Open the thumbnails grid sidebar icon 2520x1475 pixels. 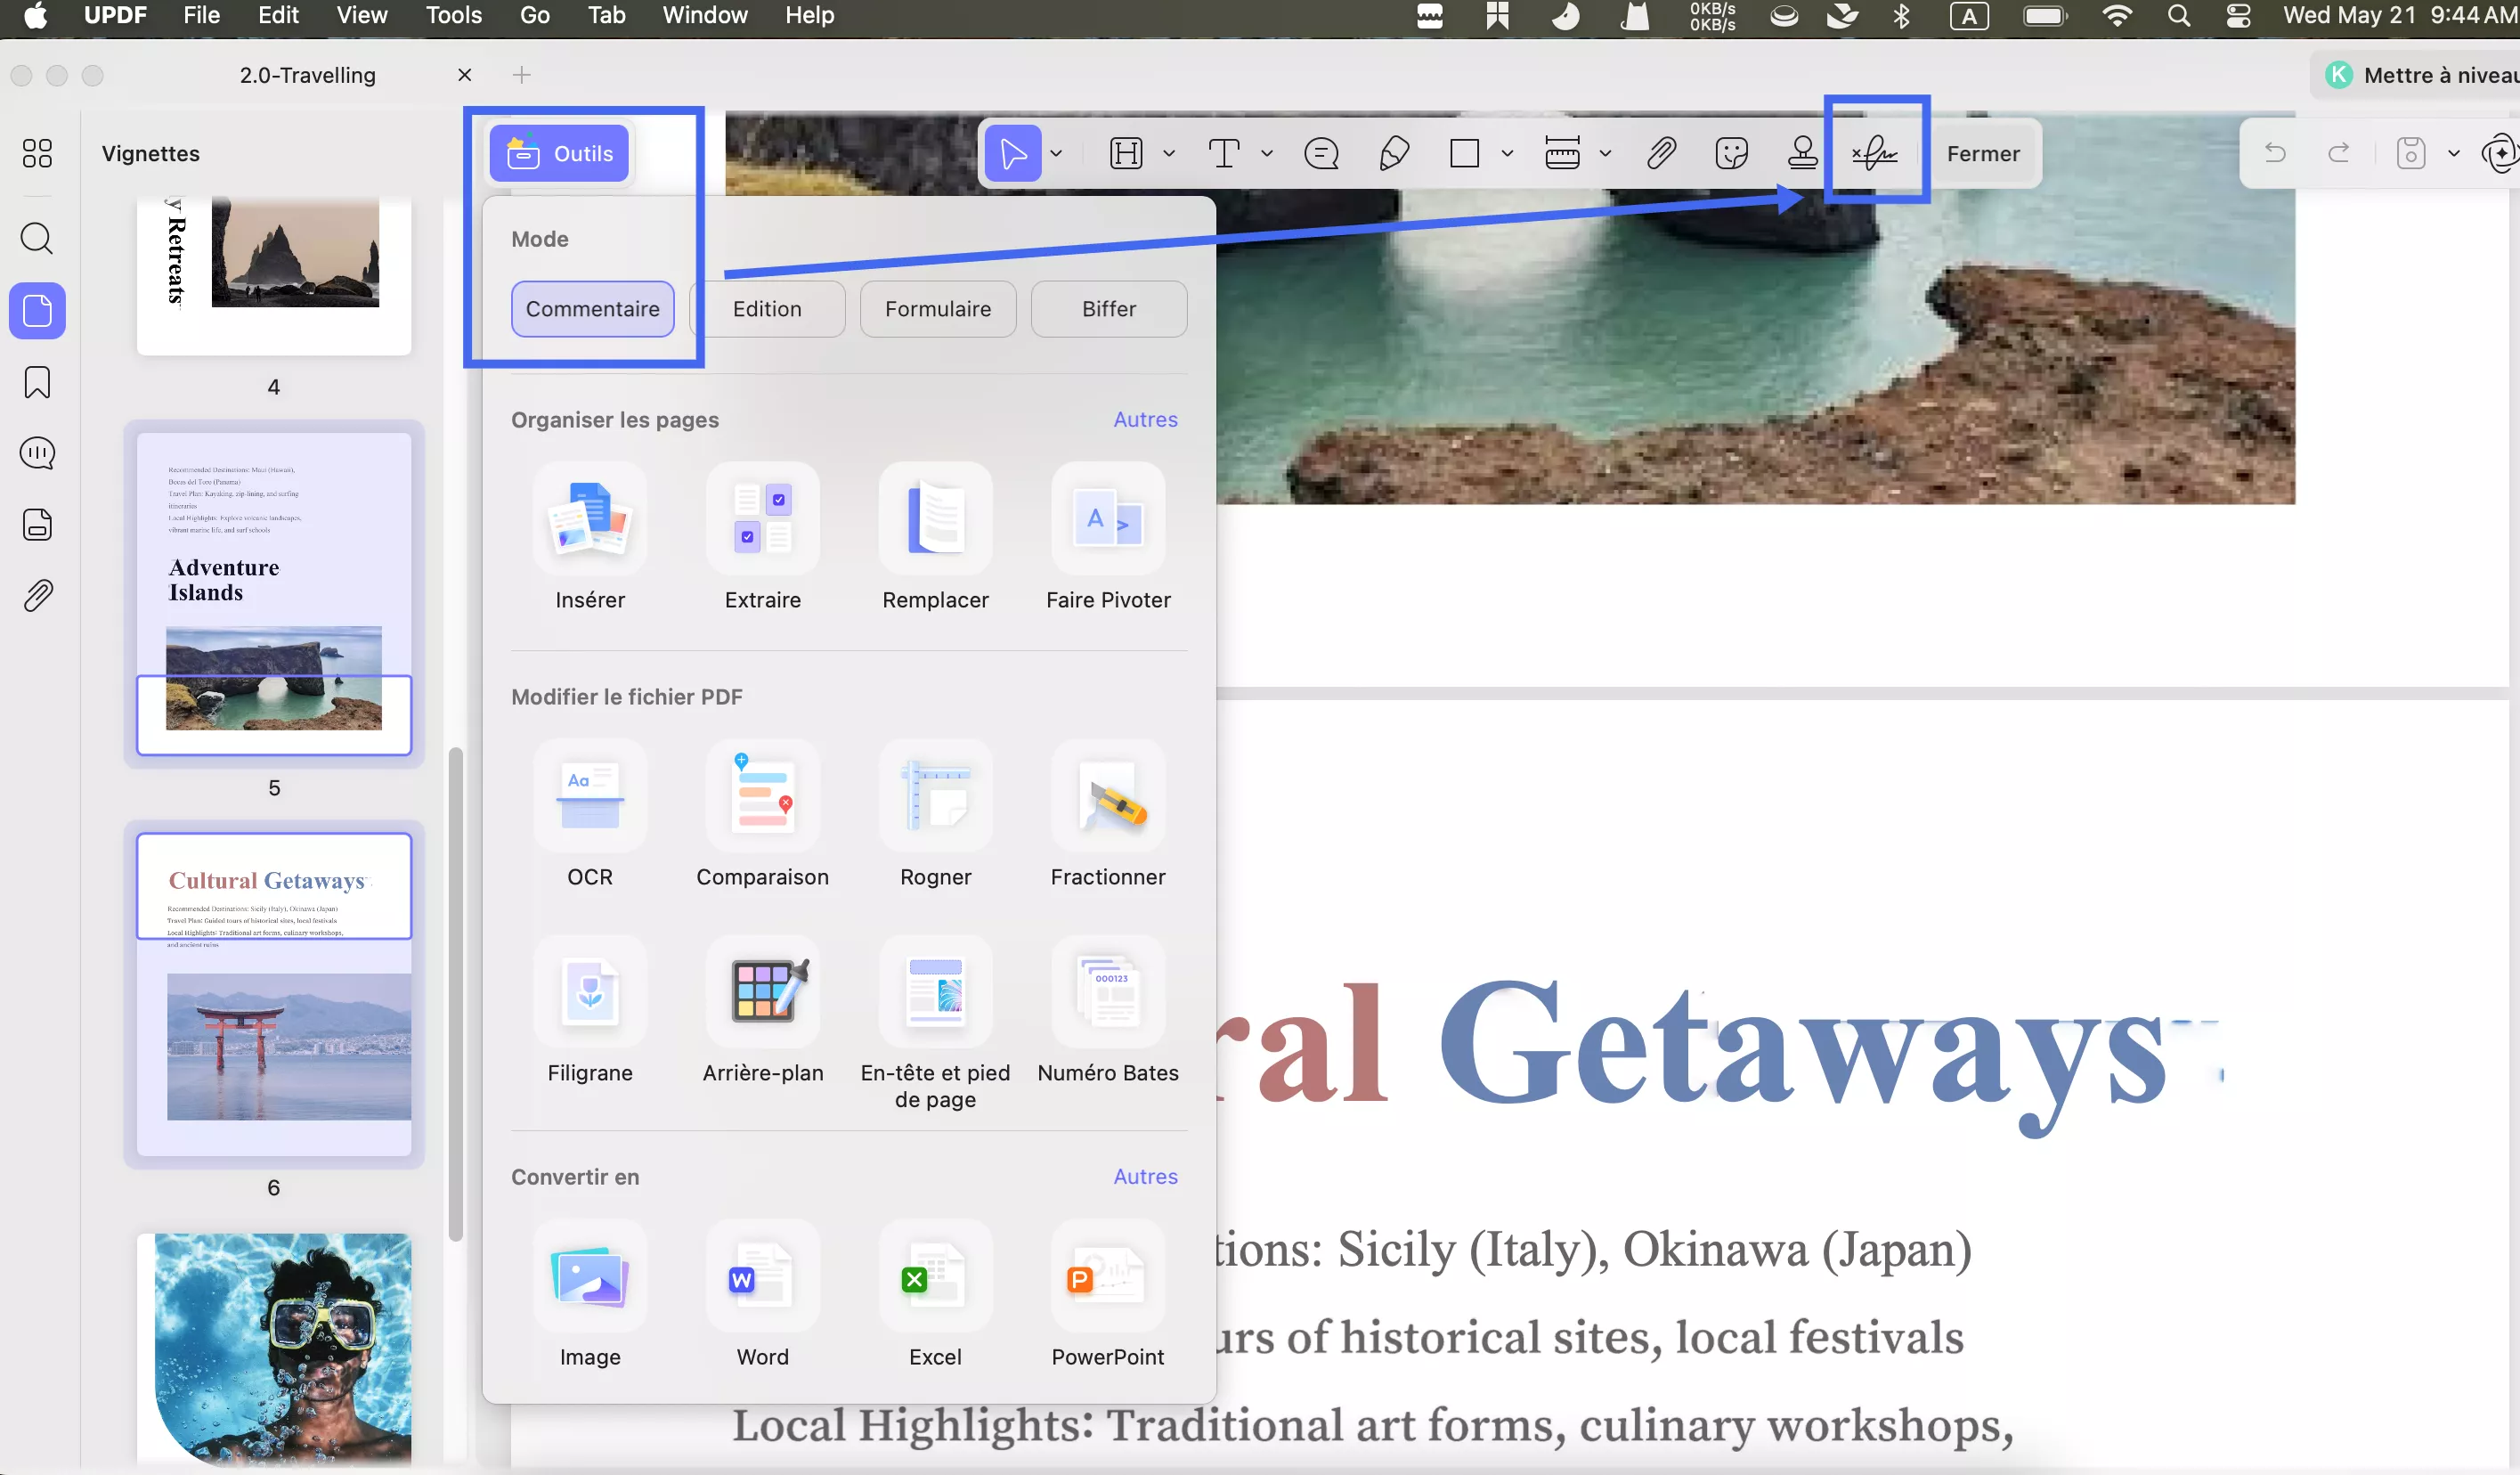click(37, 152)
